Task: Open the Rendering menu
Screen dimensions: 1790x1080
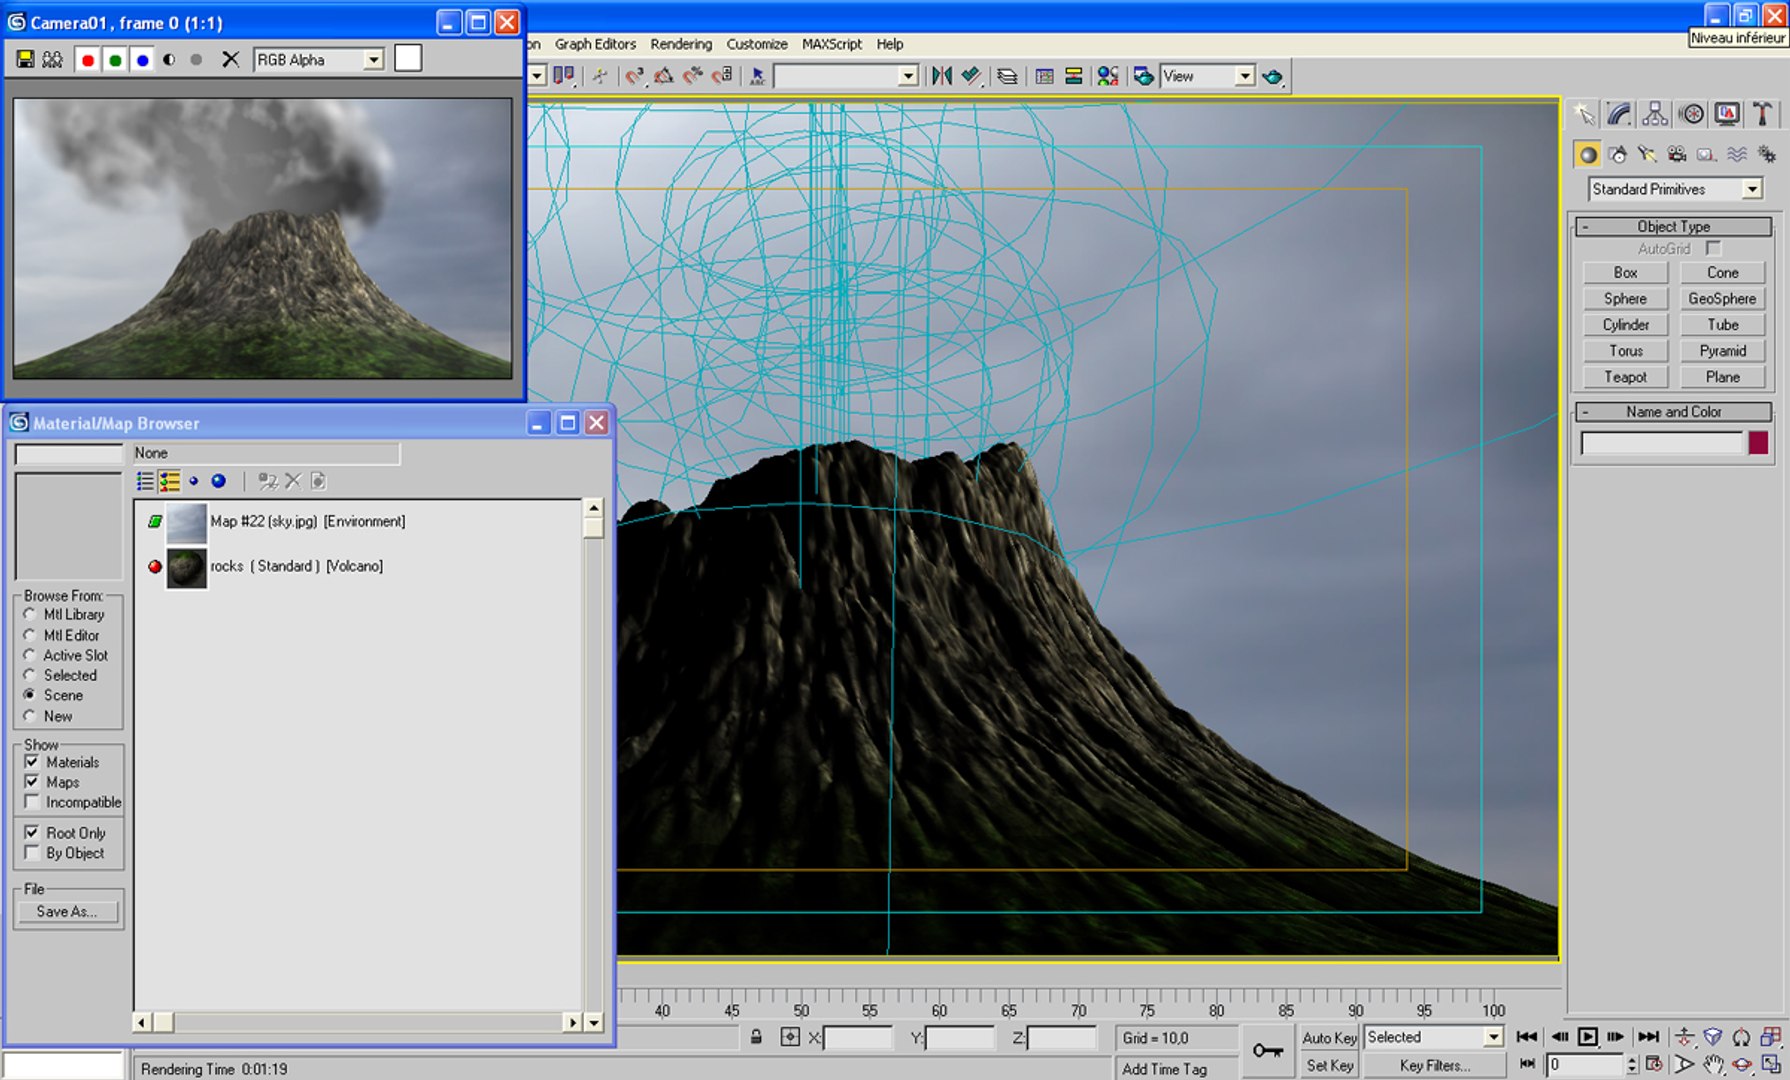Action: [x=681, y=44]
